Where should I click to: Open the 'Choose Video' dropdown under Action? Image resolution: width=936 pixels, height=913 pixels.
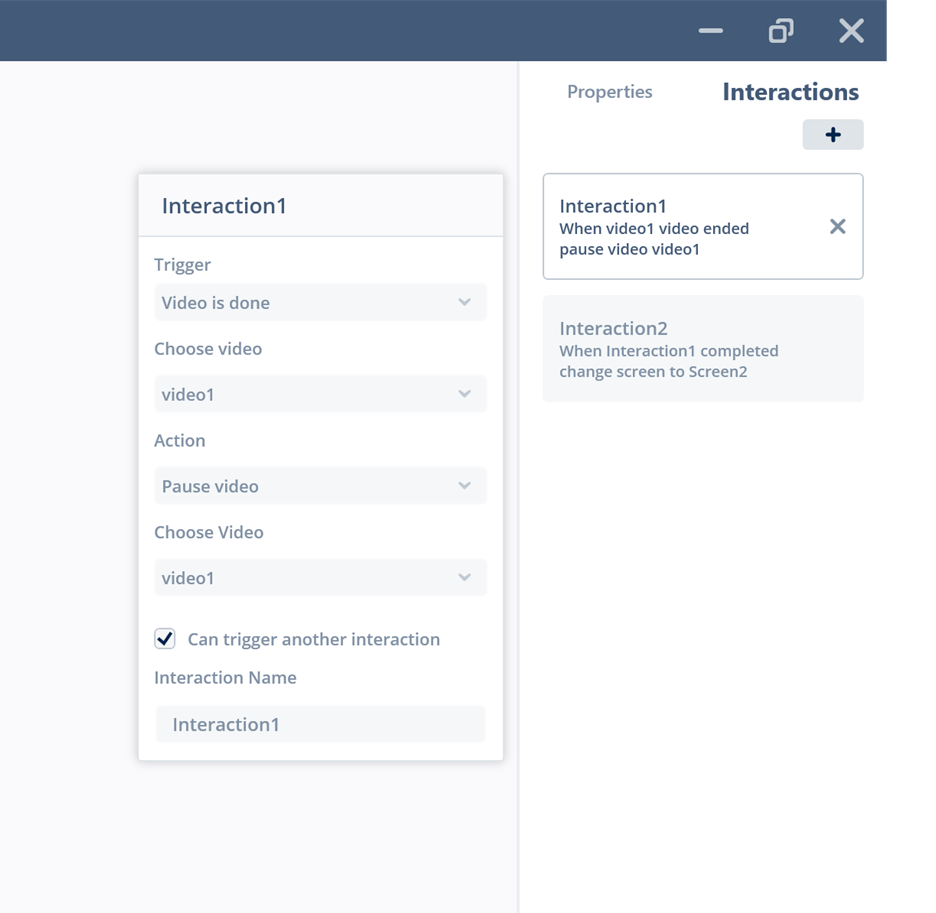[x=321, y=577]
